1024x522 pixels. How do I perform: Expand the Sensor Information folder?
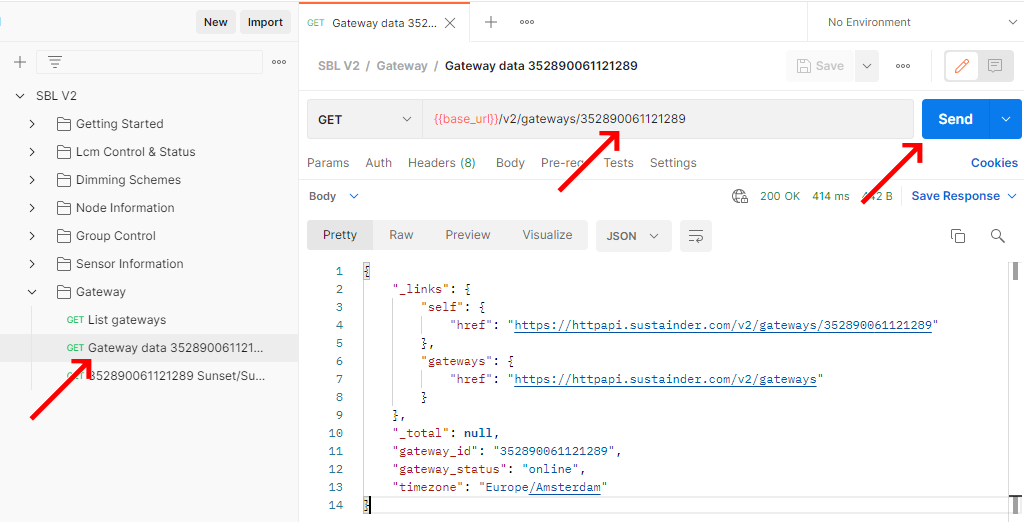tap(32, 264)
